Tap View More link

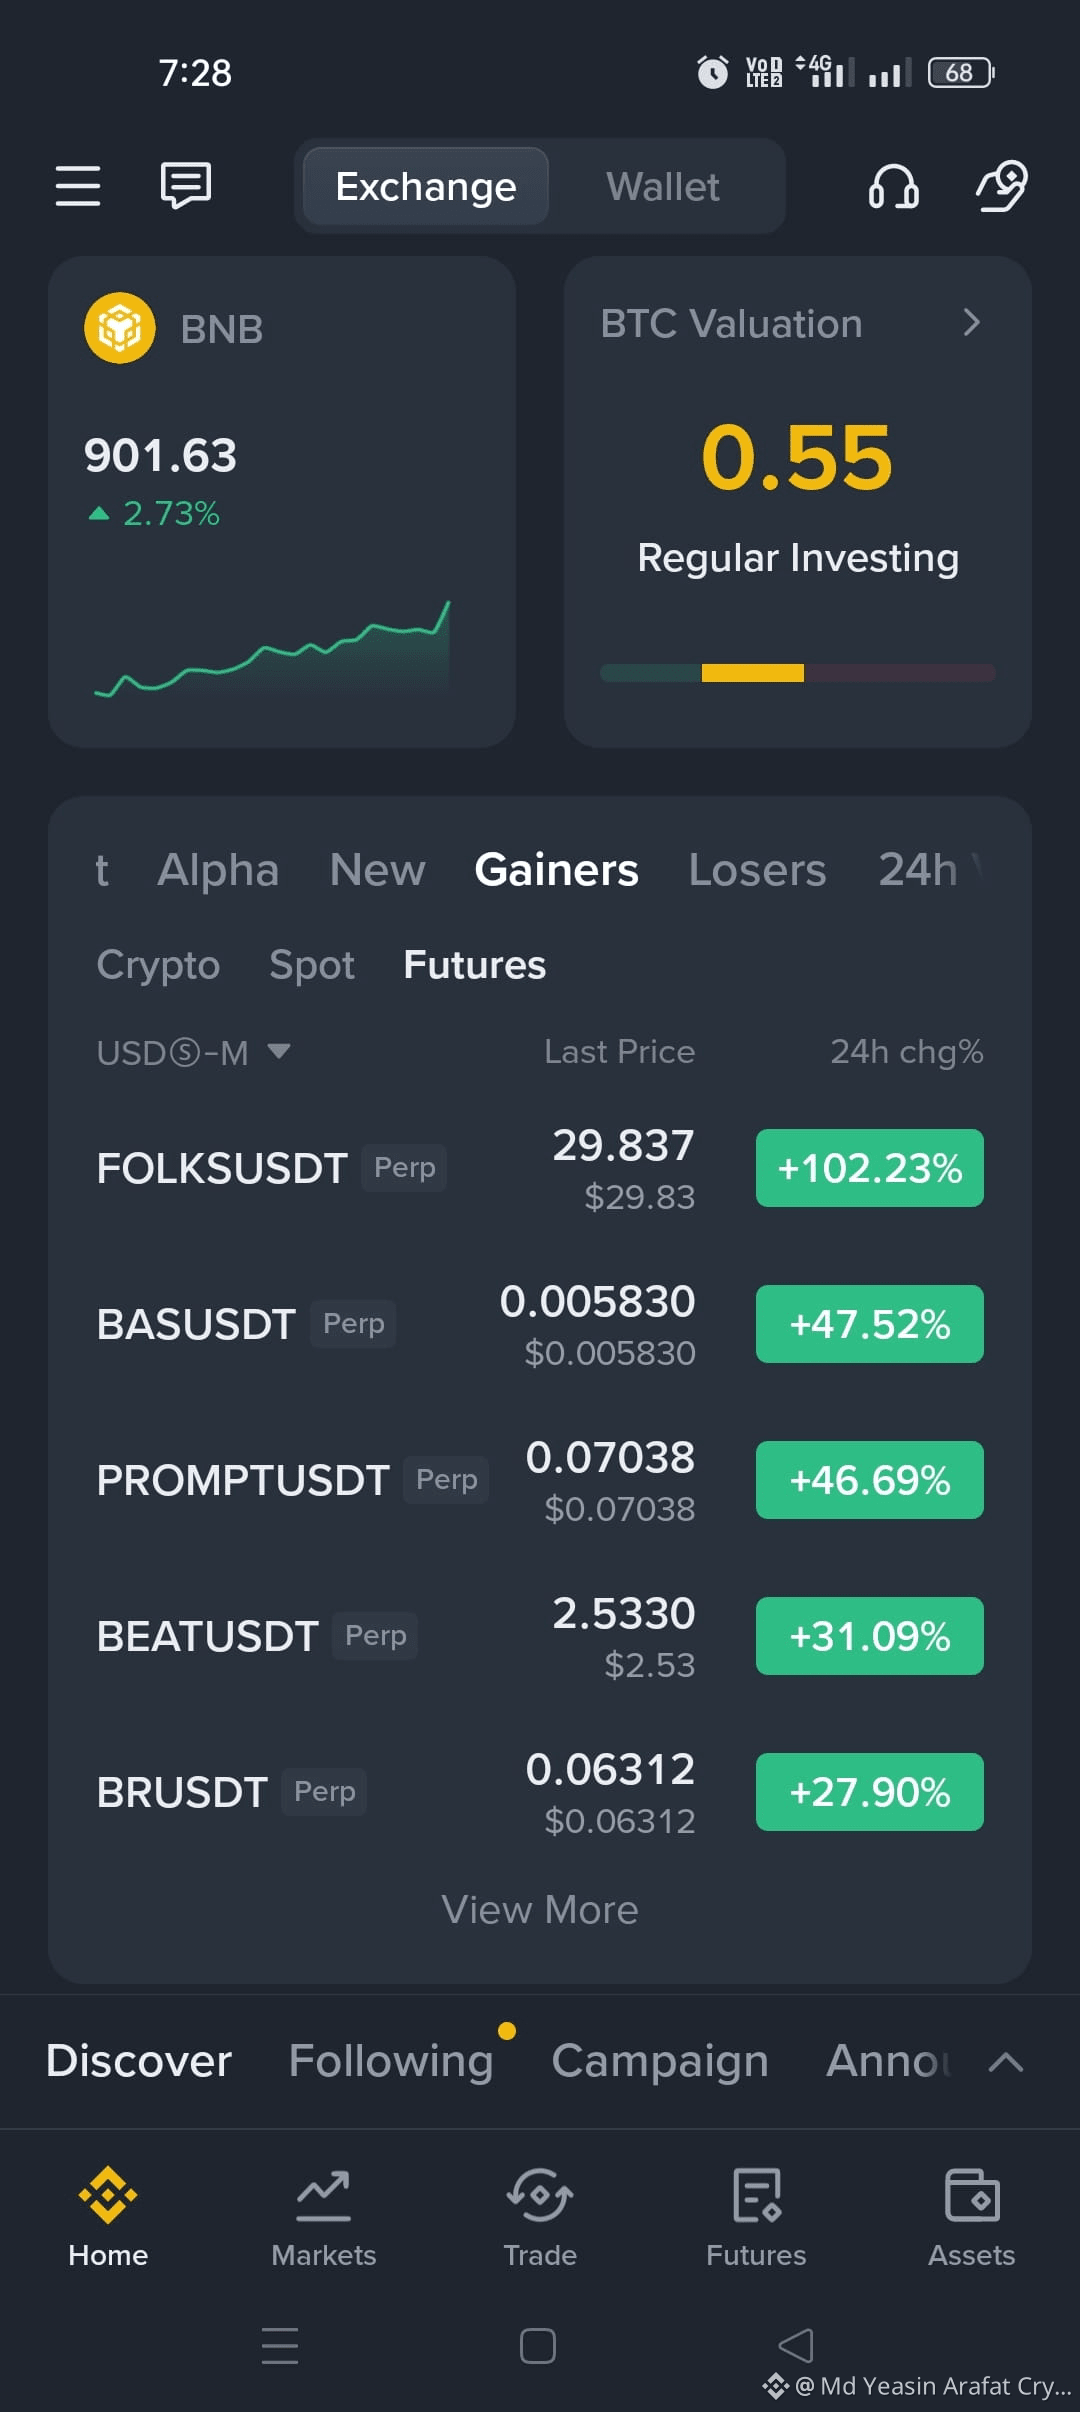click(x=540, y=1910)
